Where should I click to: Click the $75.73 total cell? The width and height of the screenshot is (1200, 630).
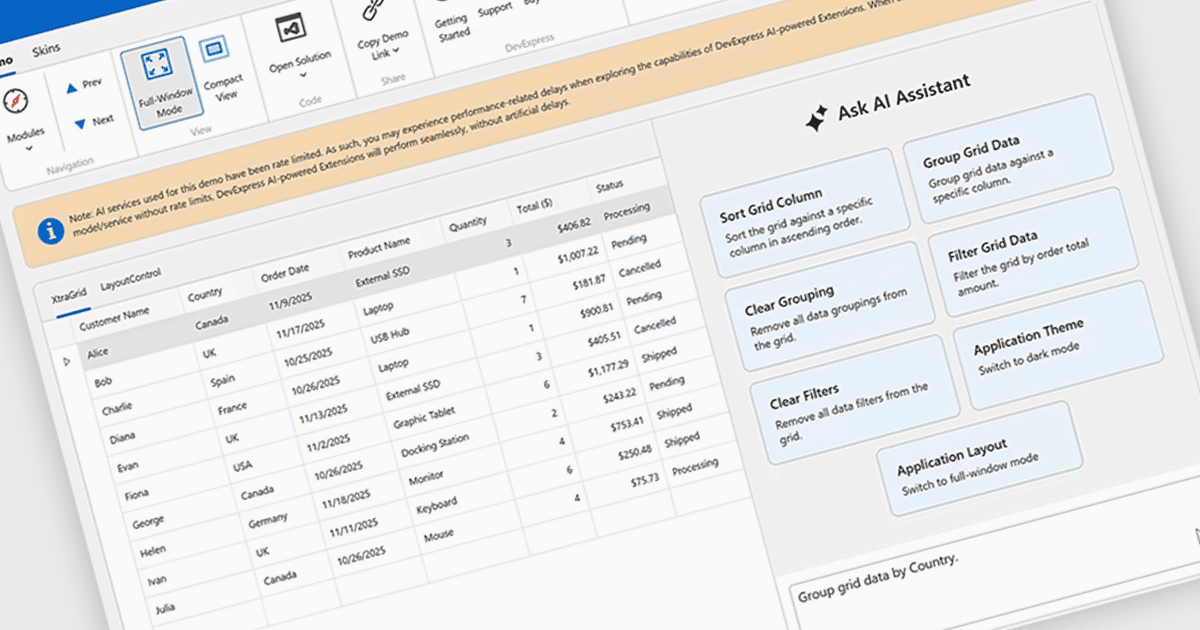pyautogui.click(x=645, y=480)
